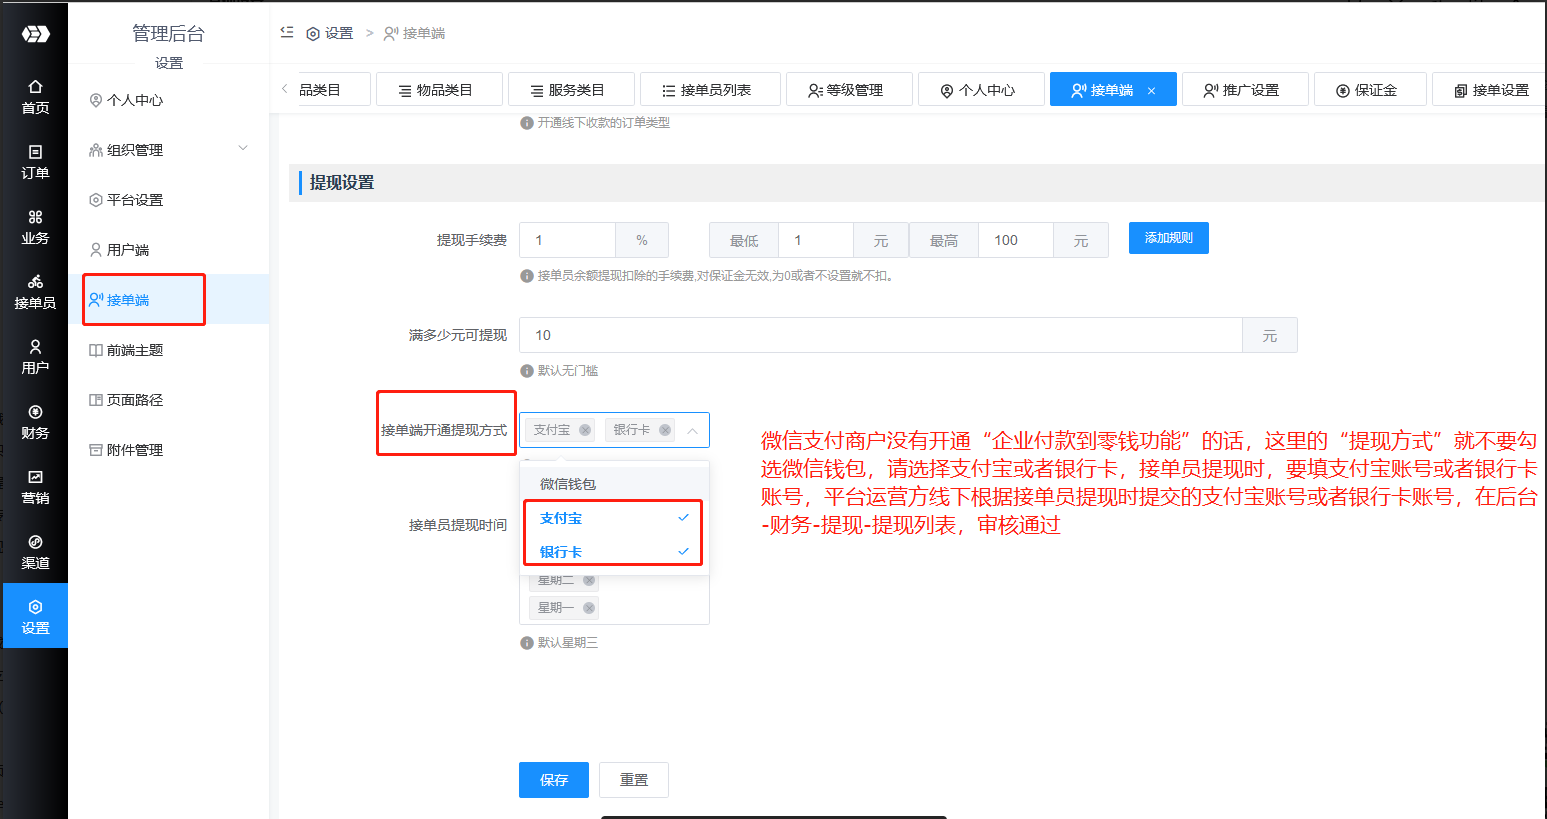The height and width of the screenshot is (819, 1547).
Task: Uncheck 银行卡 in the dropdown list
Action: pos(614,551)
